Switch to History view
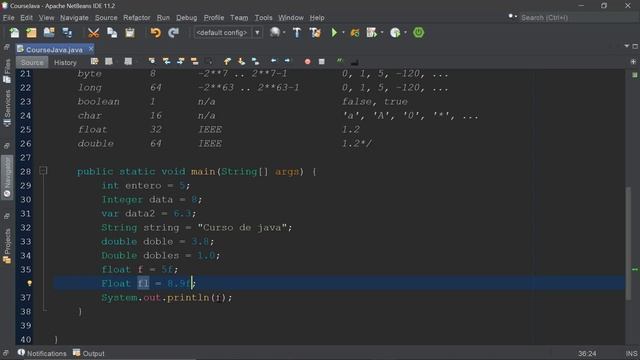 tap(65, 62)
